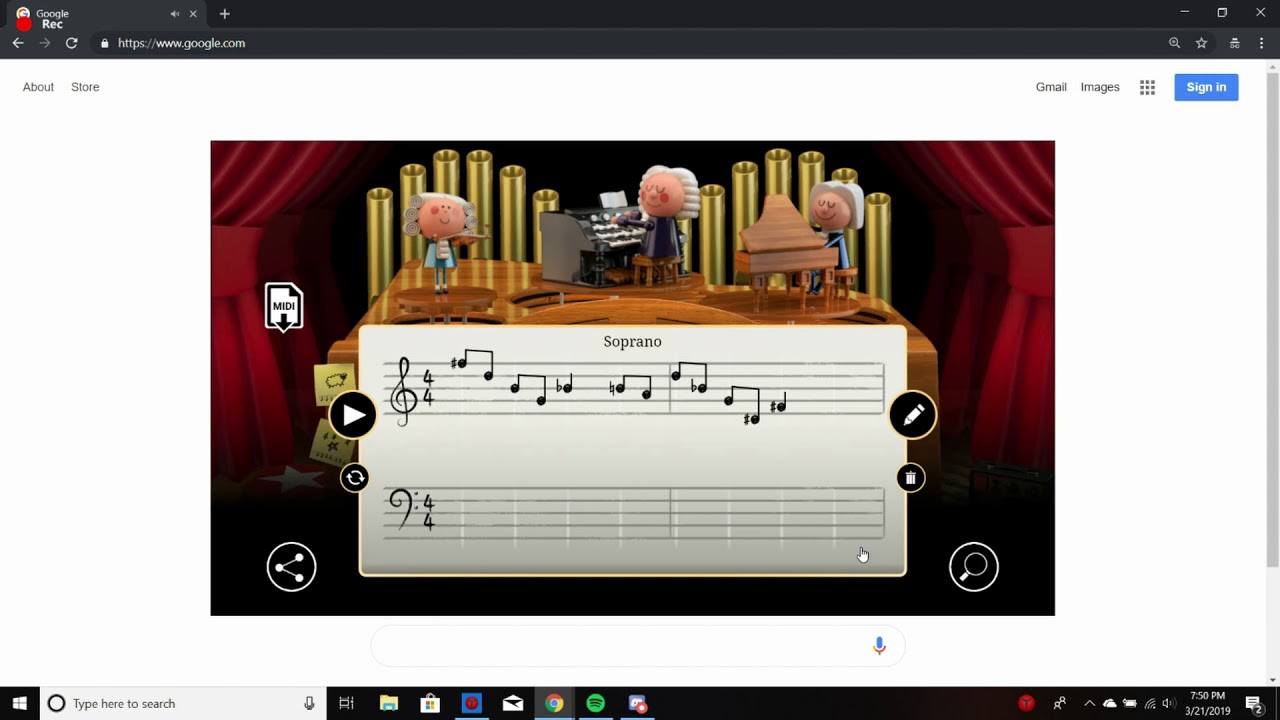Open a new browser tab

pos(224,14)
